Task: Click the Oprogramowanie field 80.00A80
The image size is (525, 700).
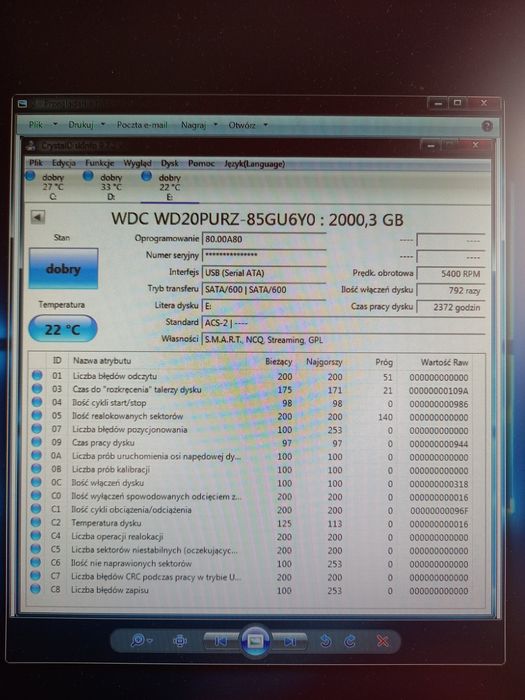Action: [x=264, y=239]
